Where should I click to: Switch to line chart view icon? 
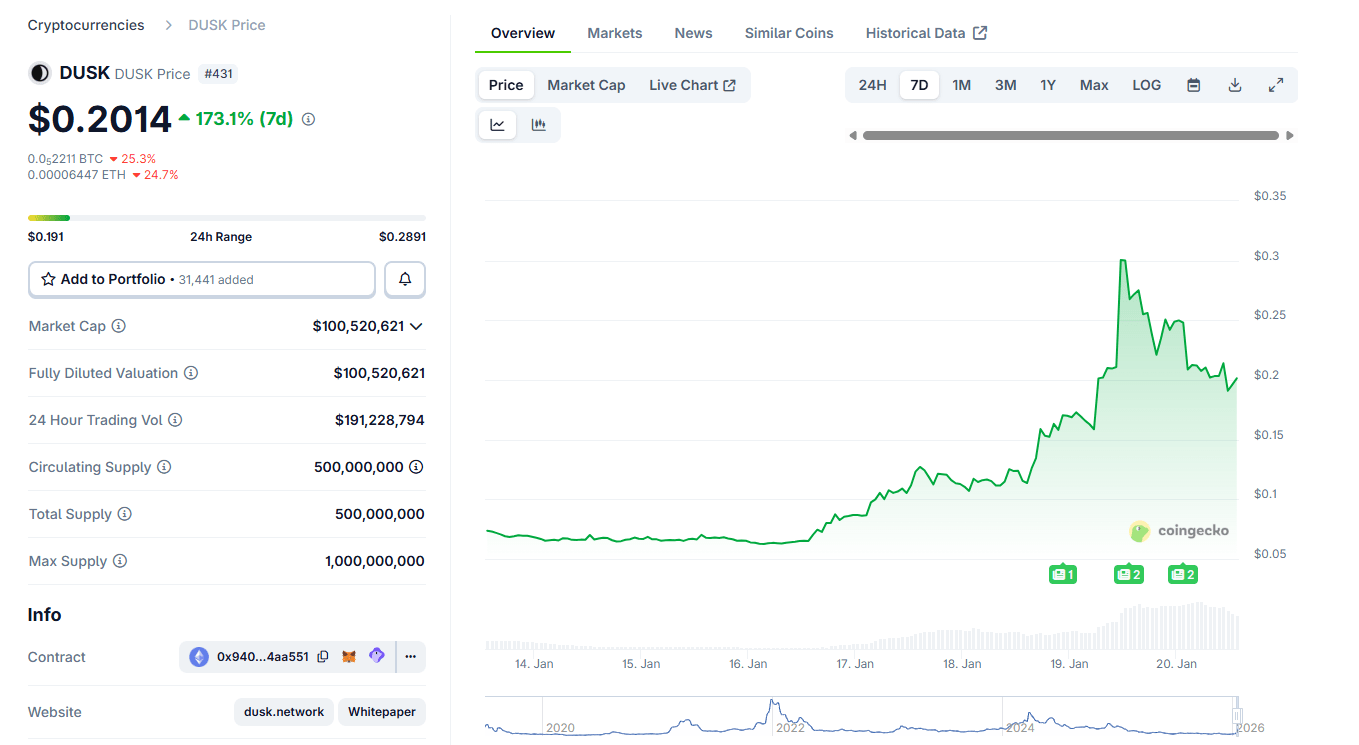click(498, 125)
